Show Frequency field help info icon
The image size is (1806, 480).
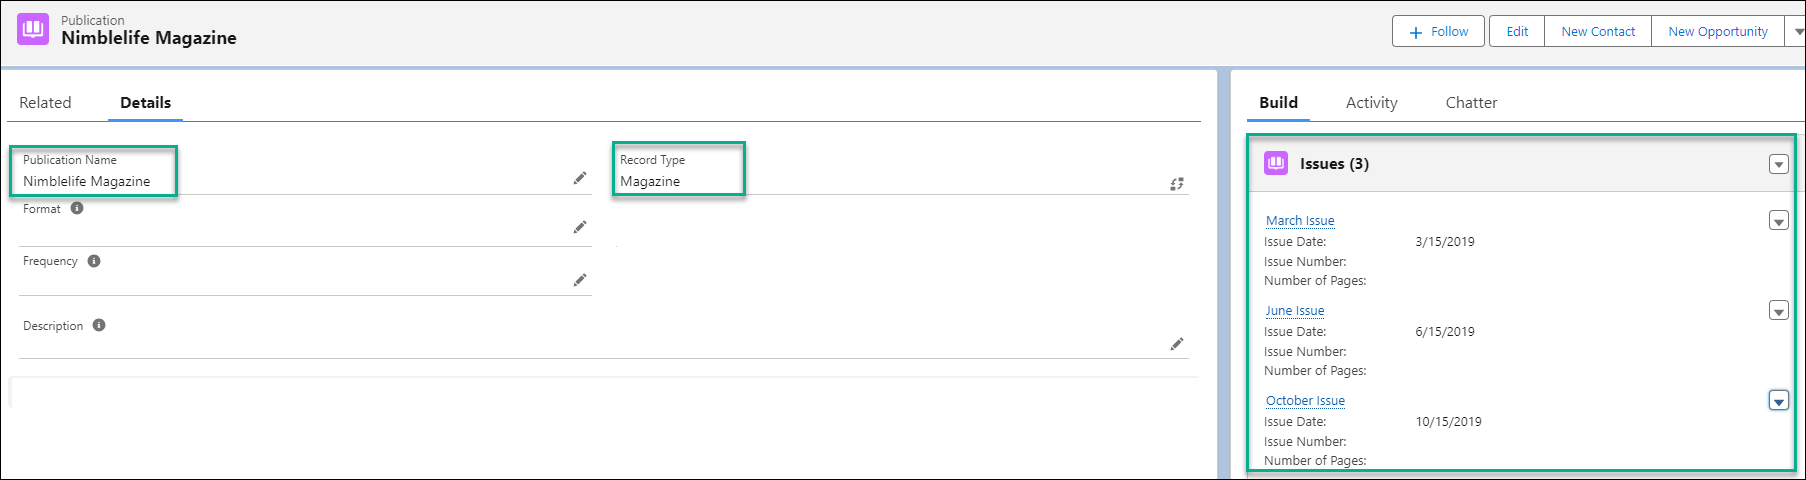click(94, 261)
